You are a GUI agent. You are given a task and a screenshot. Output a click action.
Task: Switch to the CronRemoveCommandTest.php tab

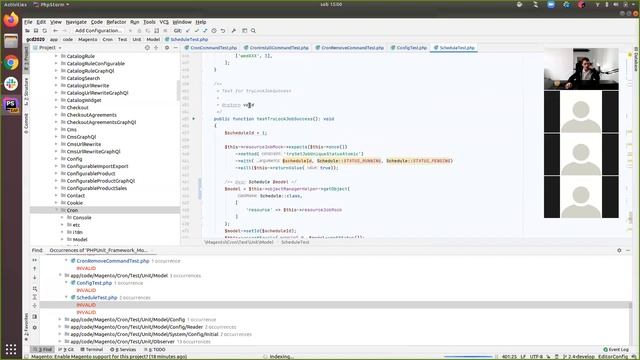(x=350, y=48)
